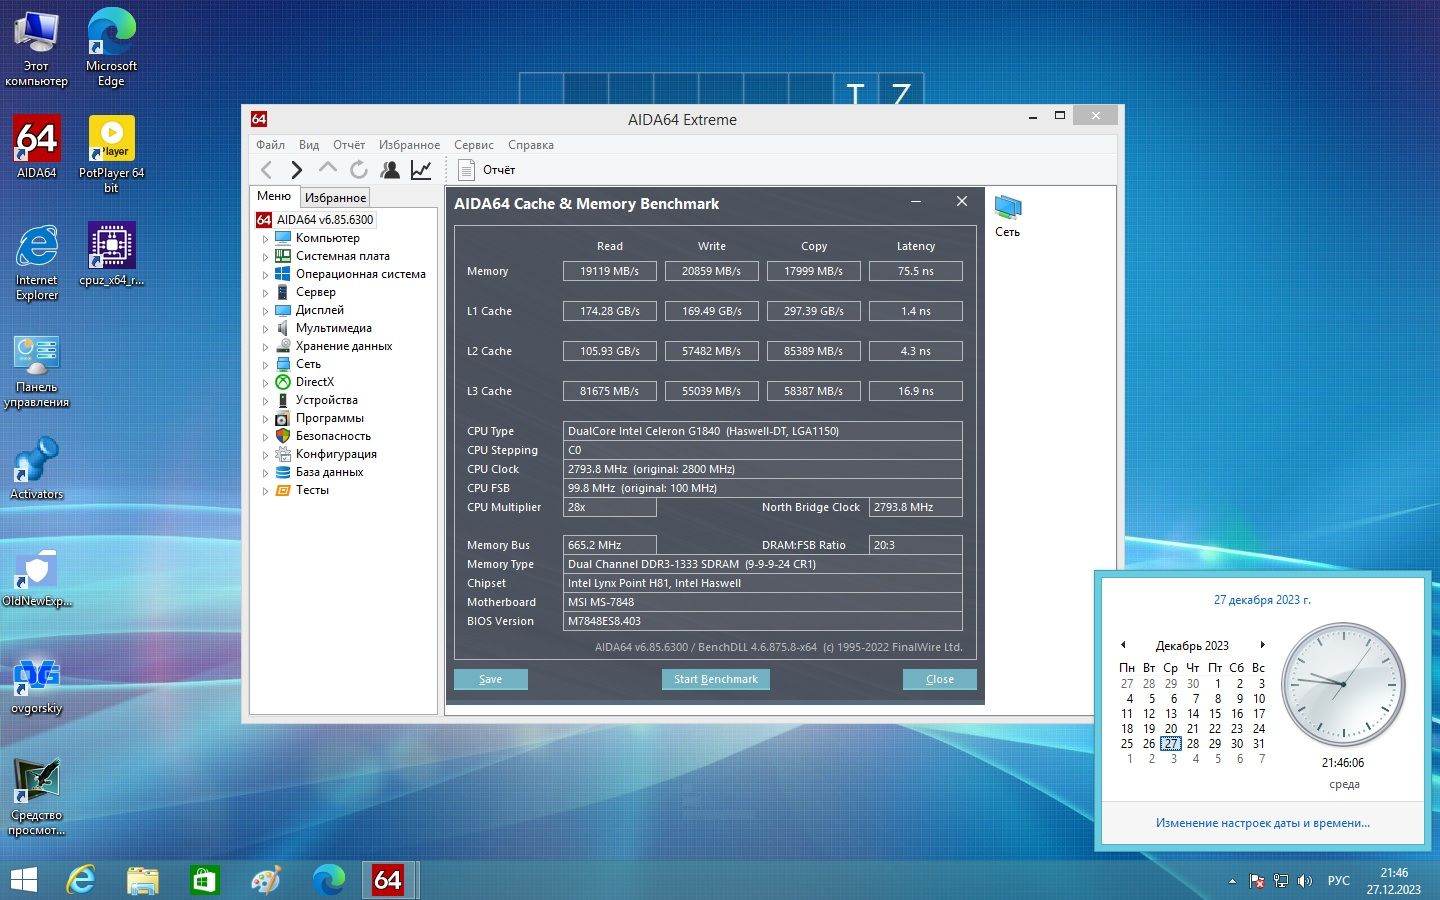
Task: Open the Windows Store taskbar icon
Action: point(204,880)
